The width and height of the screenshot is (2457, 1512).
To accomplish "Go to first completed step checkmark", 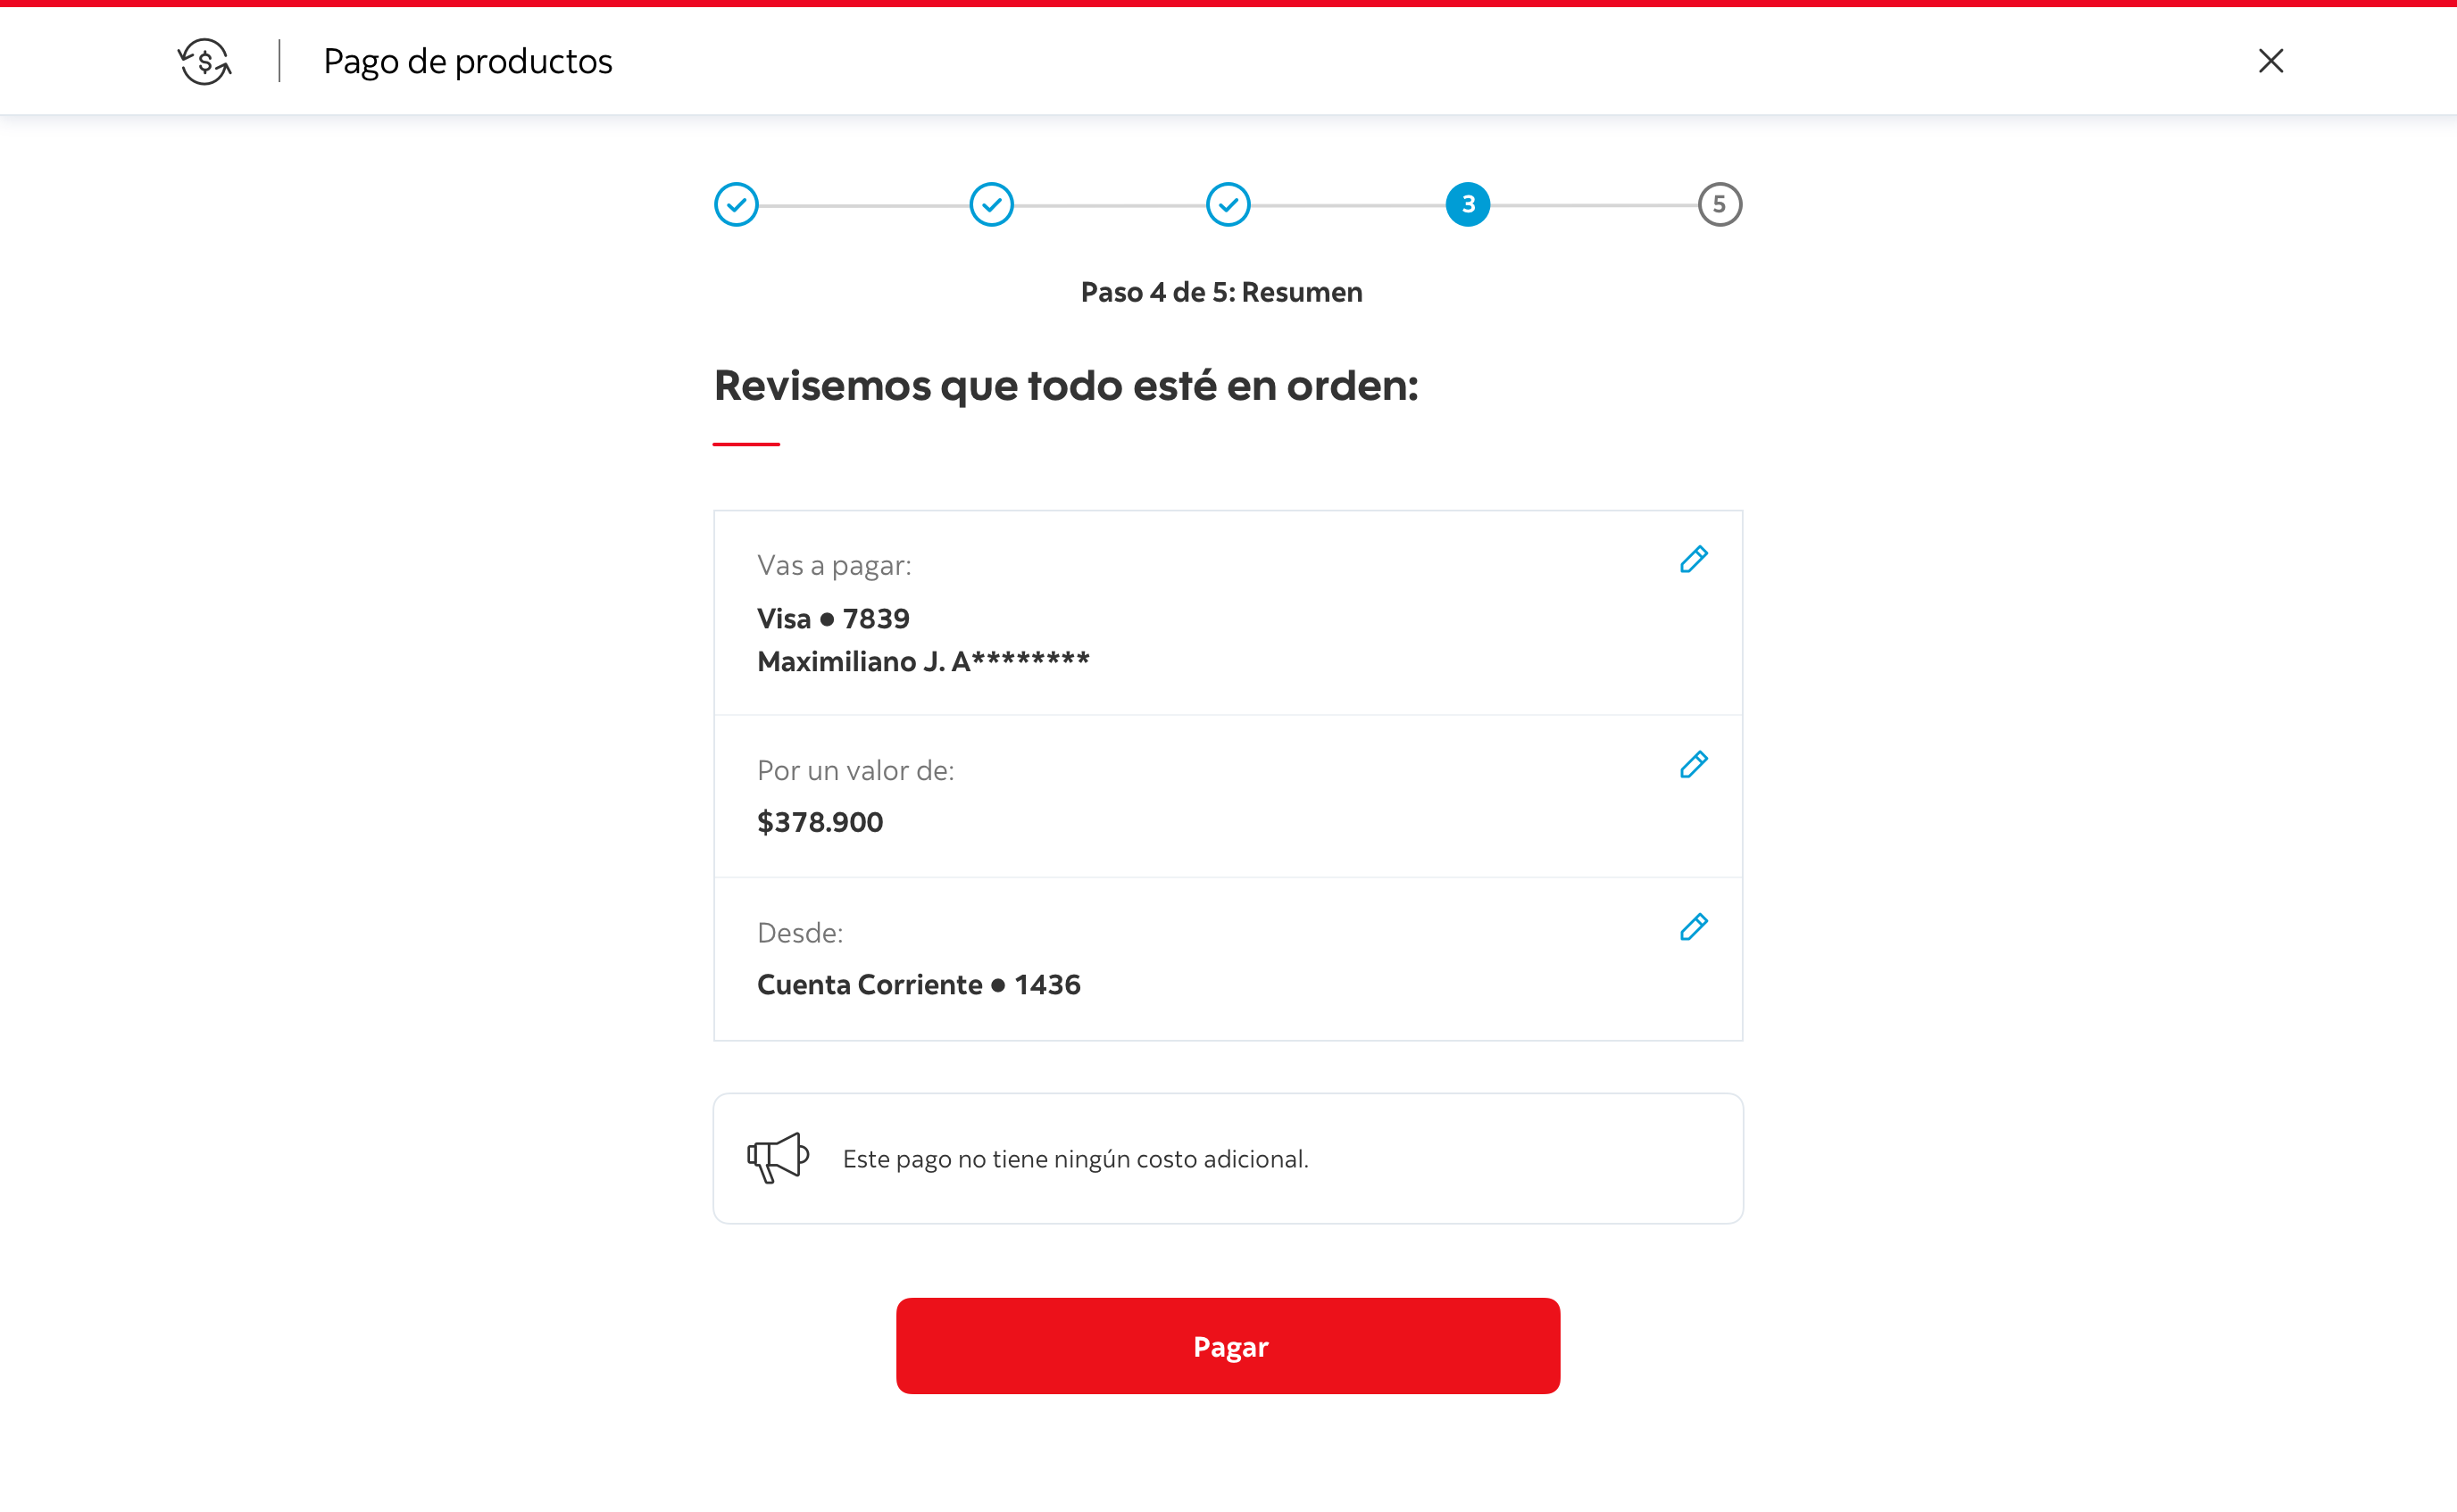I will (736, 205).
